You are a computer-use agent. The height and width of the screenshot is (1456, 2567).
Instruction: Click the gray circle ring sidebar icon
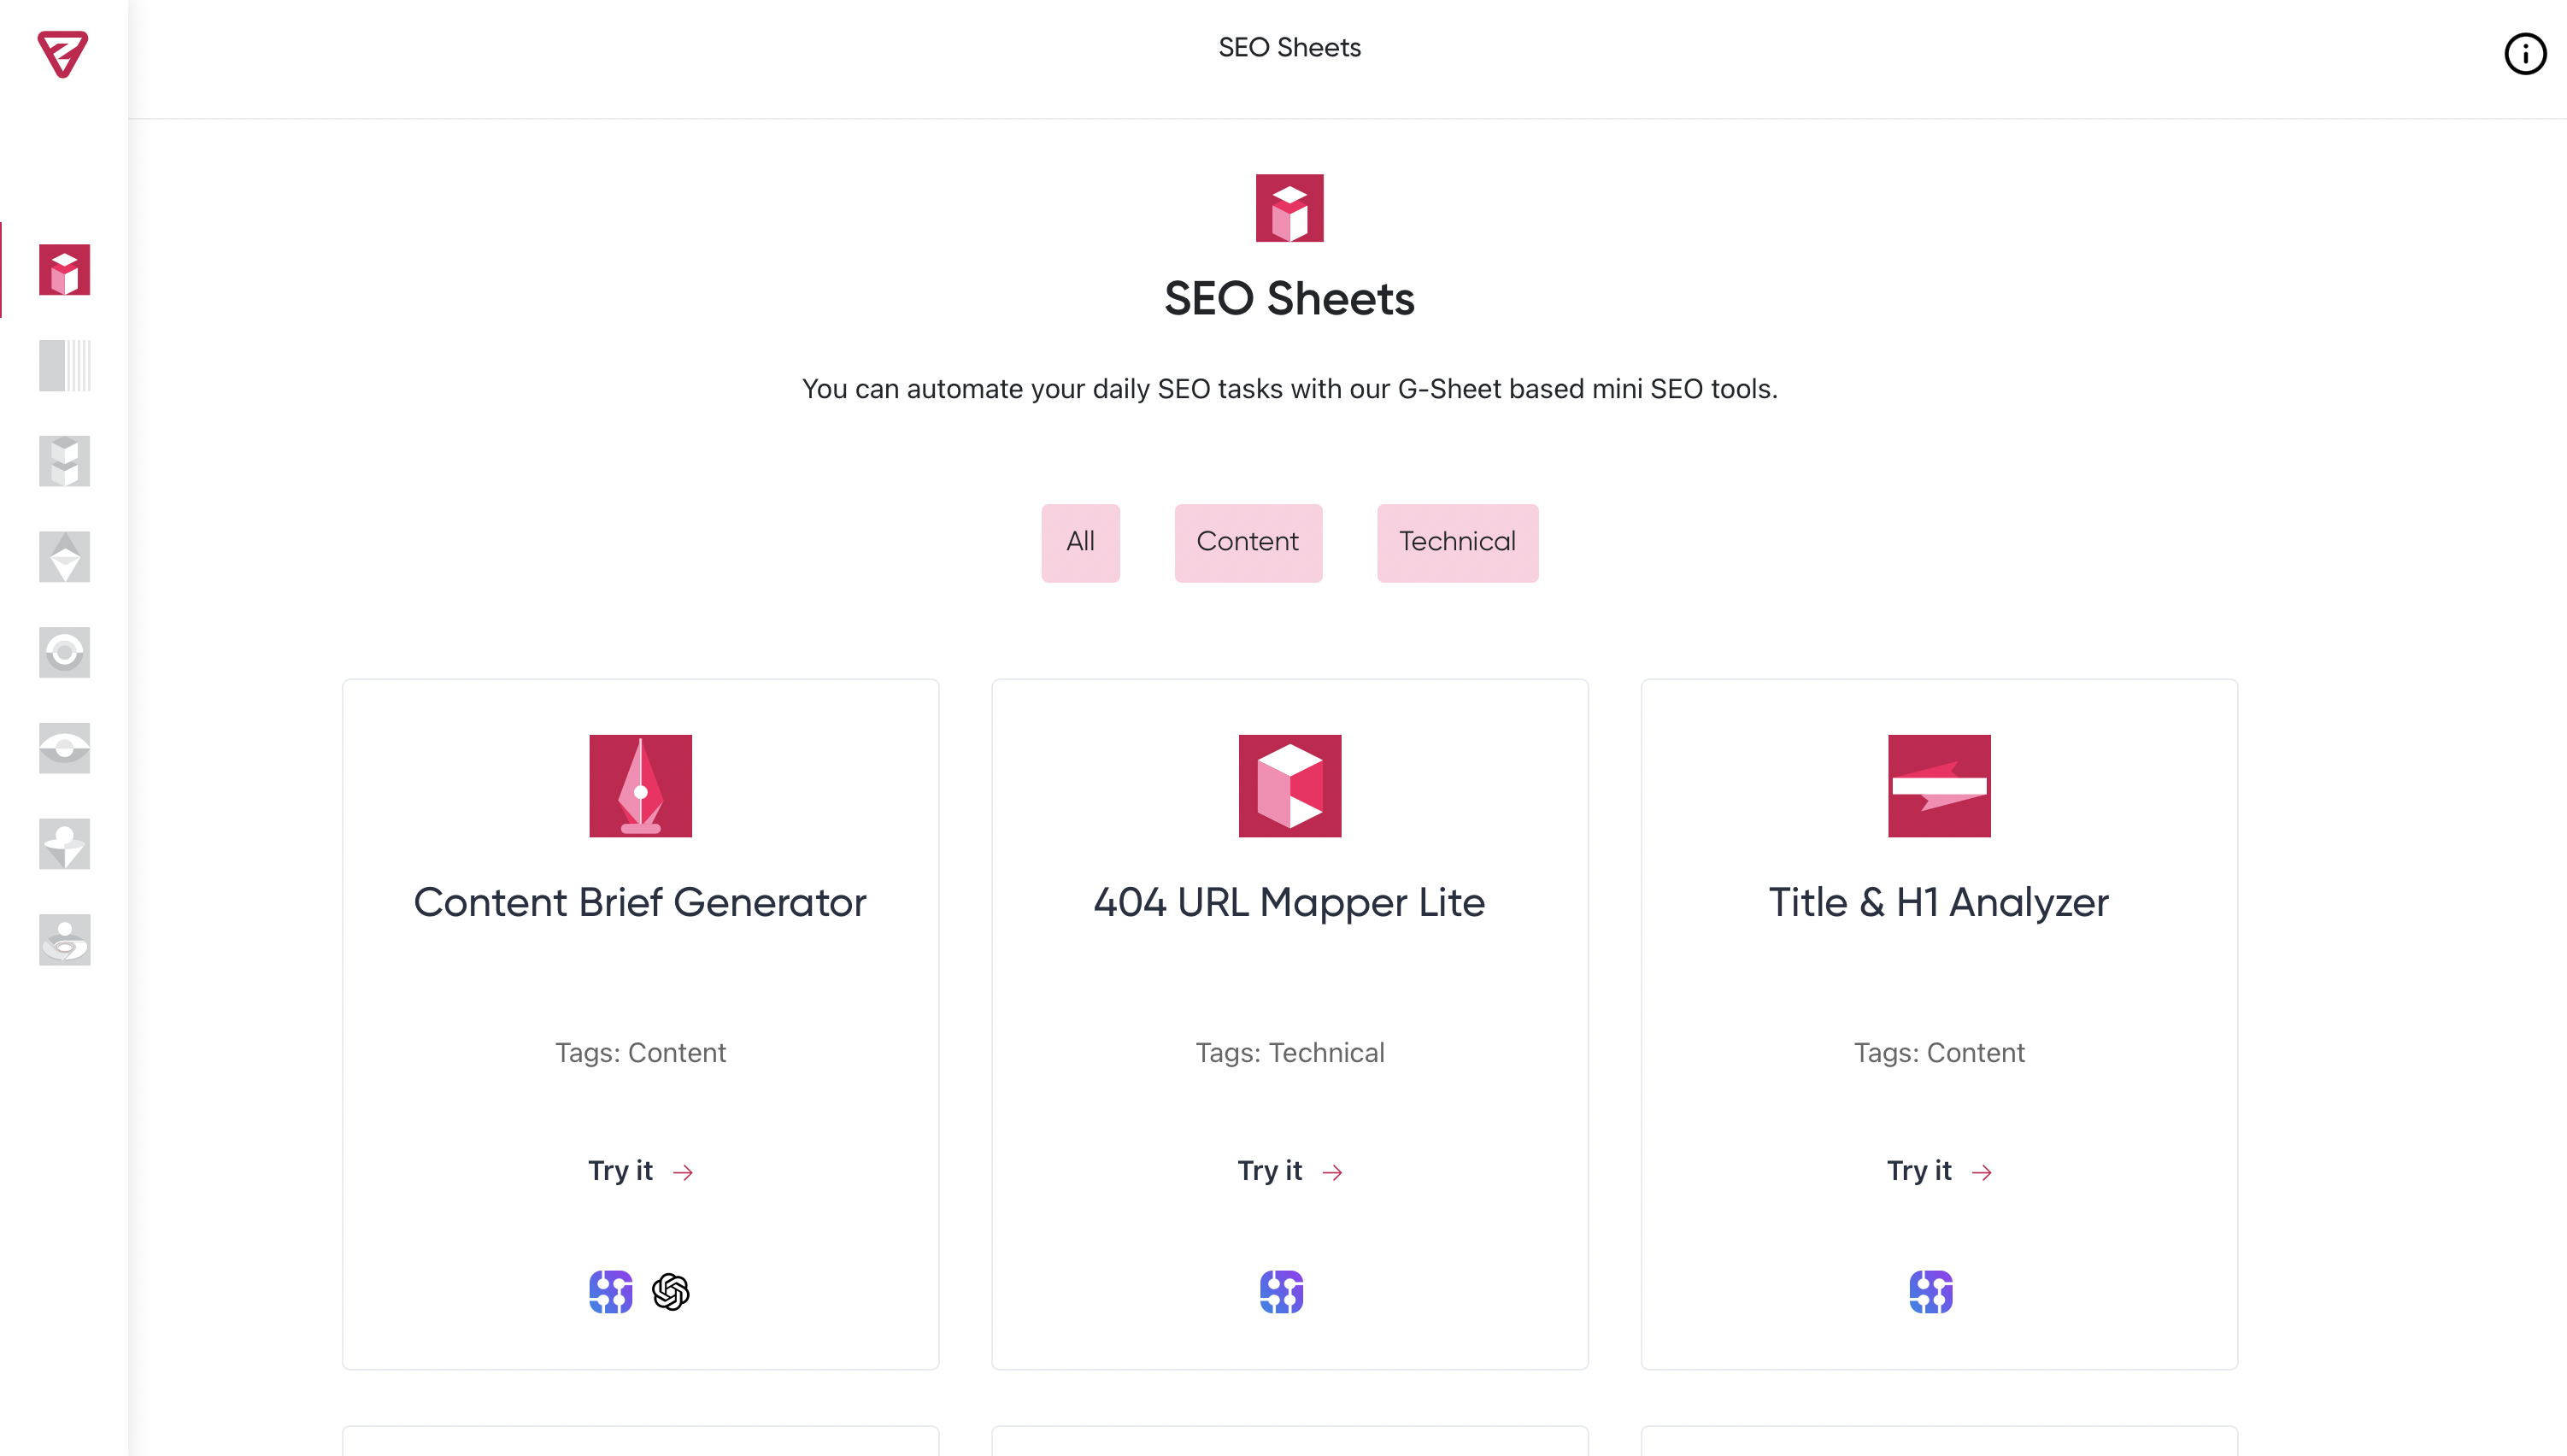[65, 653]
